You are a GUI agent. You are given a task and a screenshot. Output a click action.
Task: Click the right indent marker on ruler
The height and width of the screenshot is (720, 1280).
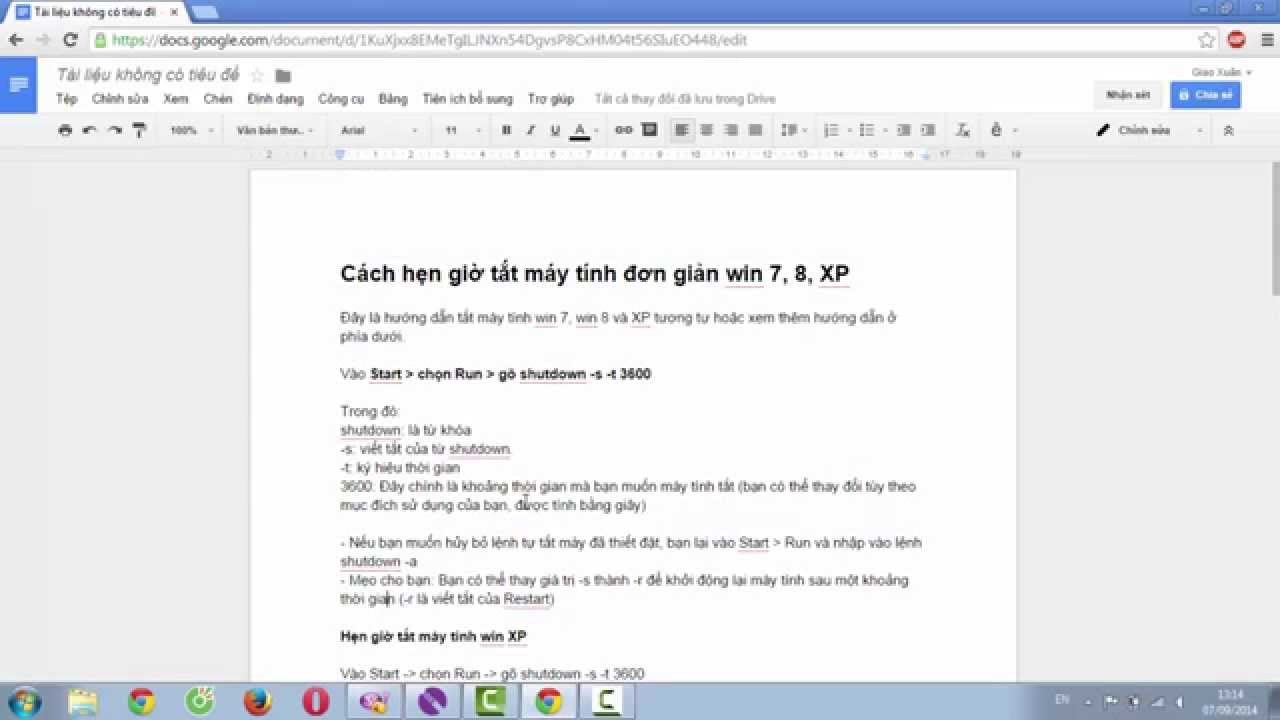925,155
